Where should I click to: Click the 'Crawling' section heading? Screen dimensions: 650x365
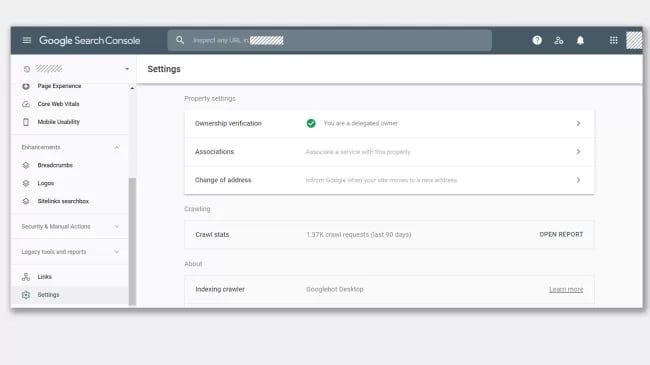[197, 209]
